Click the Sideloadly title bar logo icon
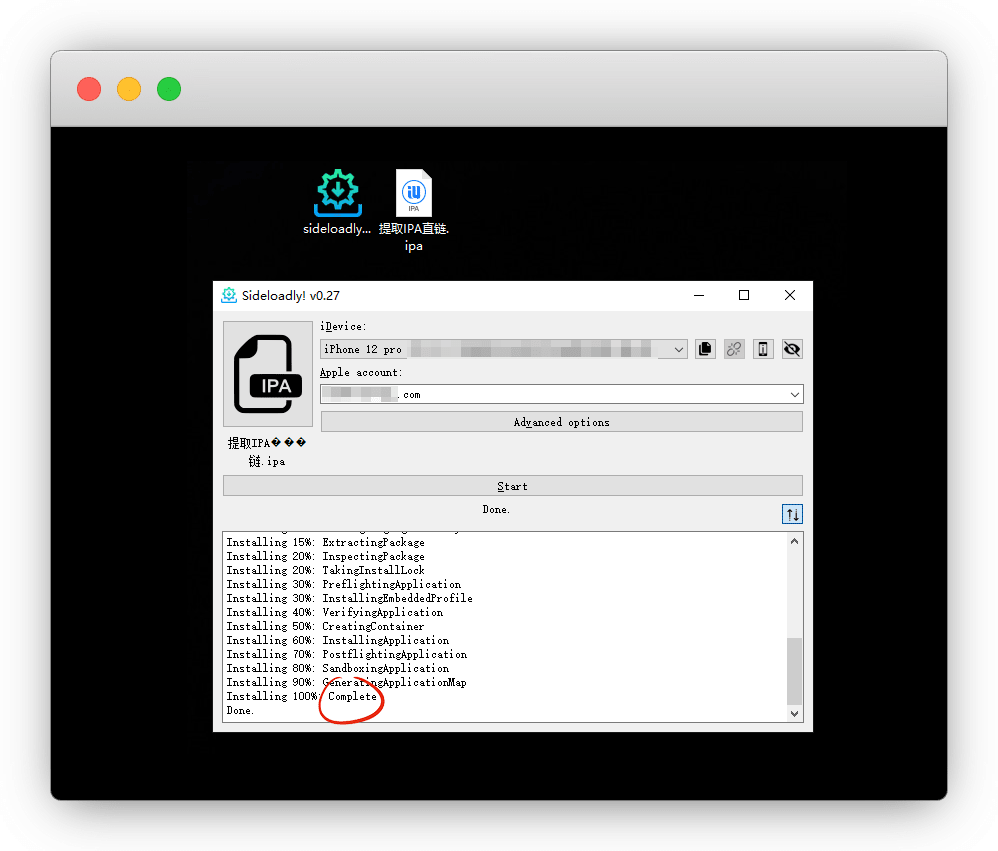This screenshot has height=851, width=998. [x=229, y=295]
